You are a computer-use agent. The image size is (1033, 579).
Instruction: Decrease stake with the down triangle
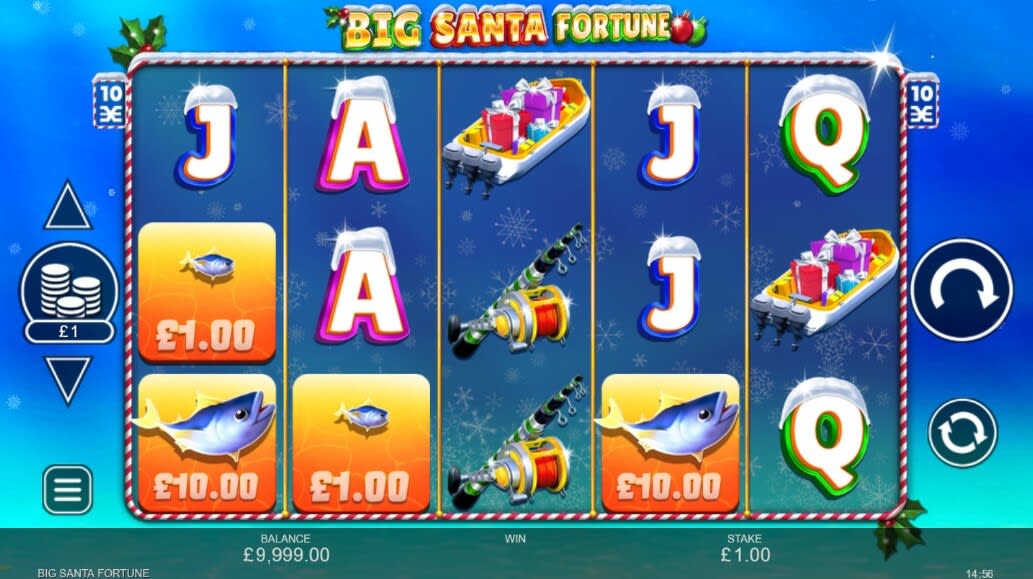click(x=67, y=380)
